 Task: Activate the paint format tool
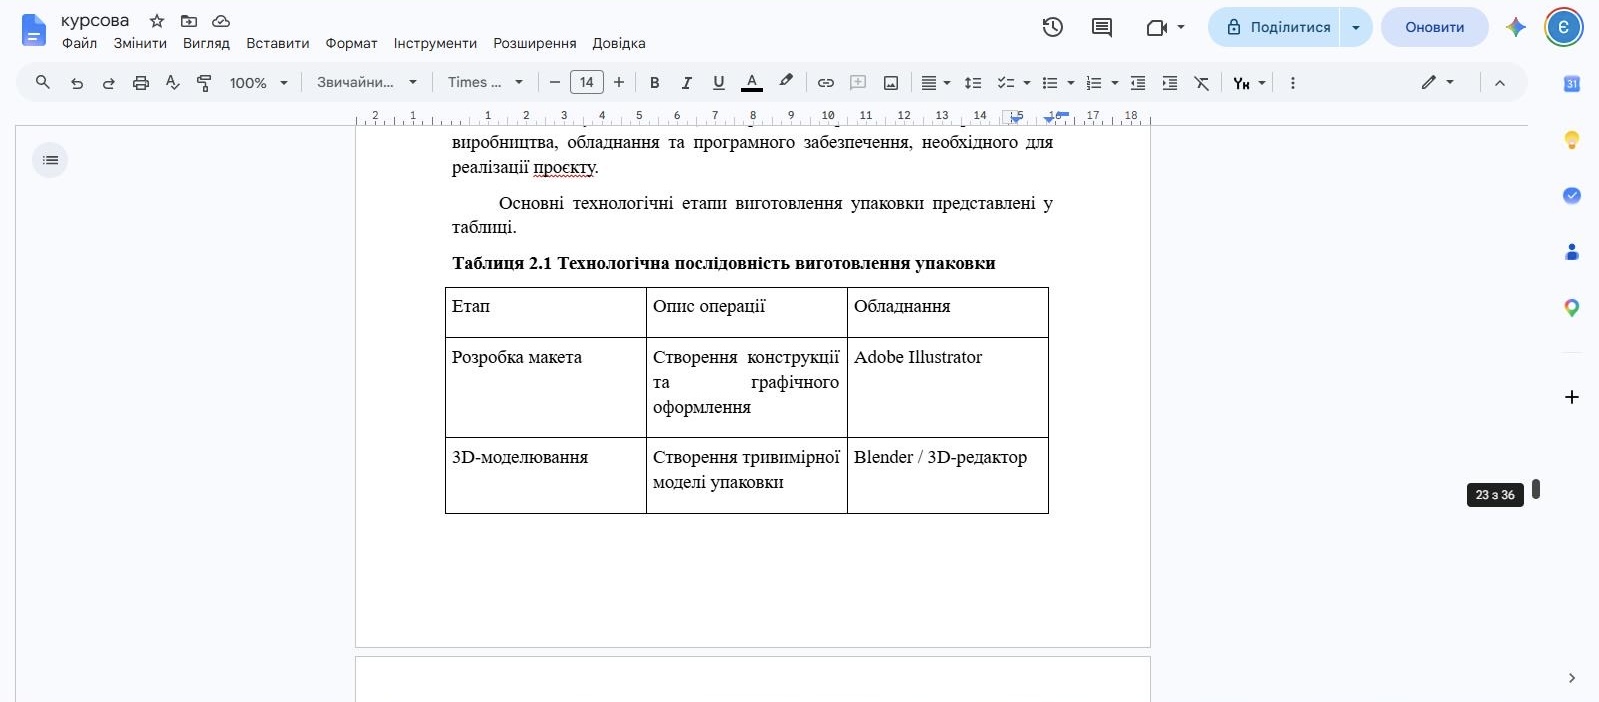pyautogui.click(x=204, y=83)
